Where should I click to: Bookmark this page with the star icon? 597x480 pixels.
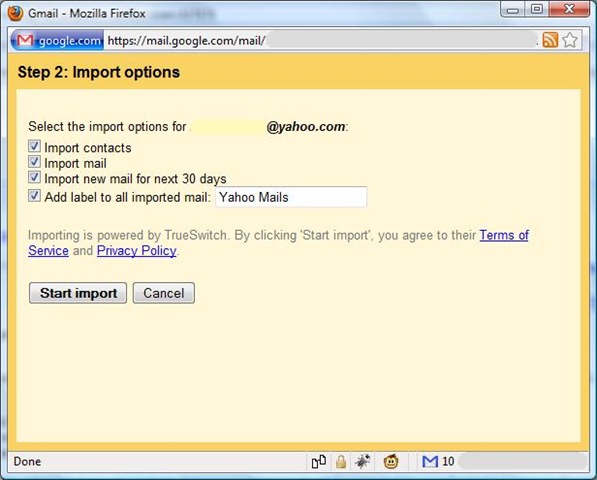(570, 40)
